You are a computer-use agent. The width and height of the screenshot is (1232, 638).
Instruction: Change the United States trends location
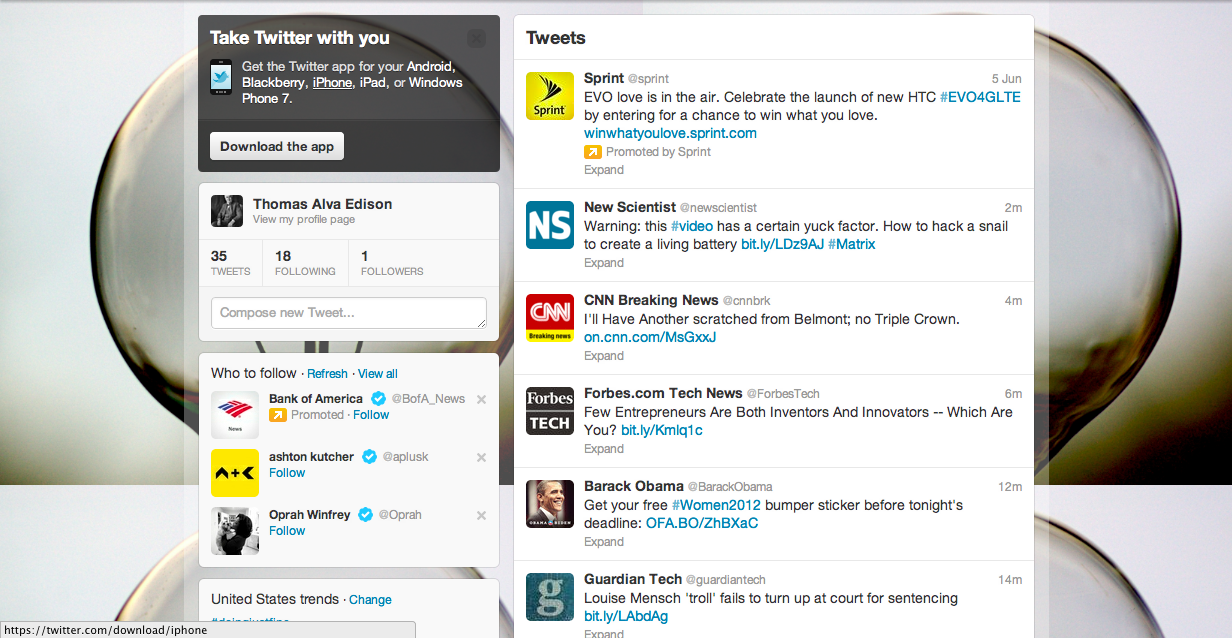click(370, 600)
